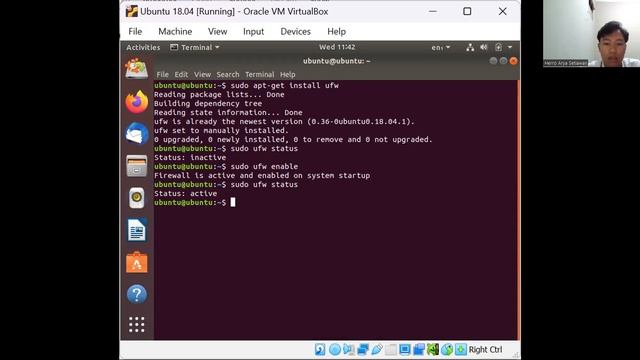The width and height of the screenshot is (640, 360).
Task: Open VirtualBox Help menu
Action: point(336,31)
